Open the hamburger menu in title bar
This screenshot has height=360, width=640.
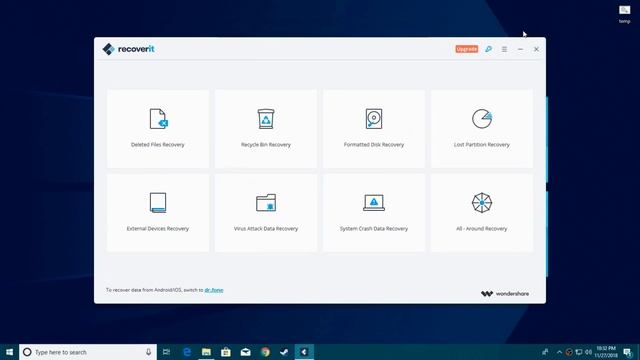click(x=504, y=49)
